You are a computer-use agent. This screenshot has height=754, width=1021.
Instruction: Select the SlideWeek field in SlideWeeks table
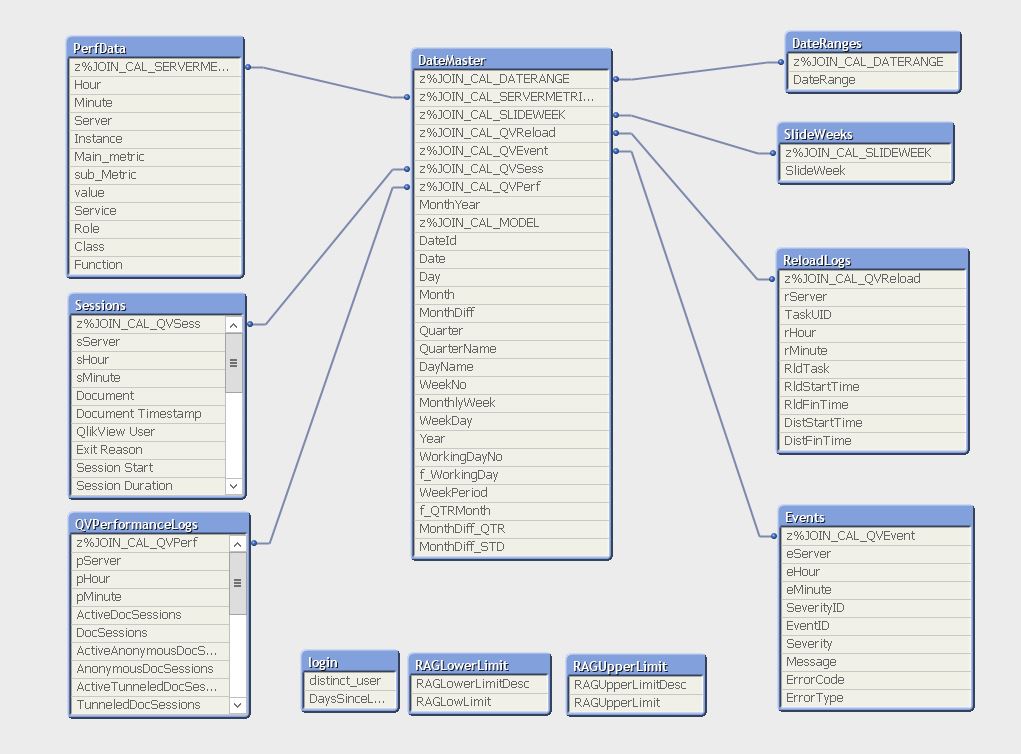point(865,171)
